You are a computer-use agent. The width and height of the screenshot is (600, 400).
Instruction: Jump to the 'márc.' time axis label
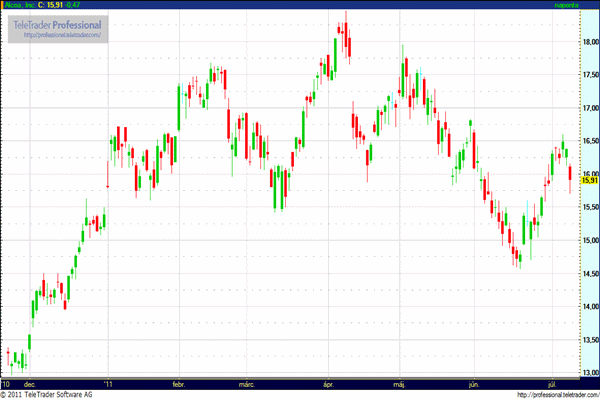[x=248, y=383]
